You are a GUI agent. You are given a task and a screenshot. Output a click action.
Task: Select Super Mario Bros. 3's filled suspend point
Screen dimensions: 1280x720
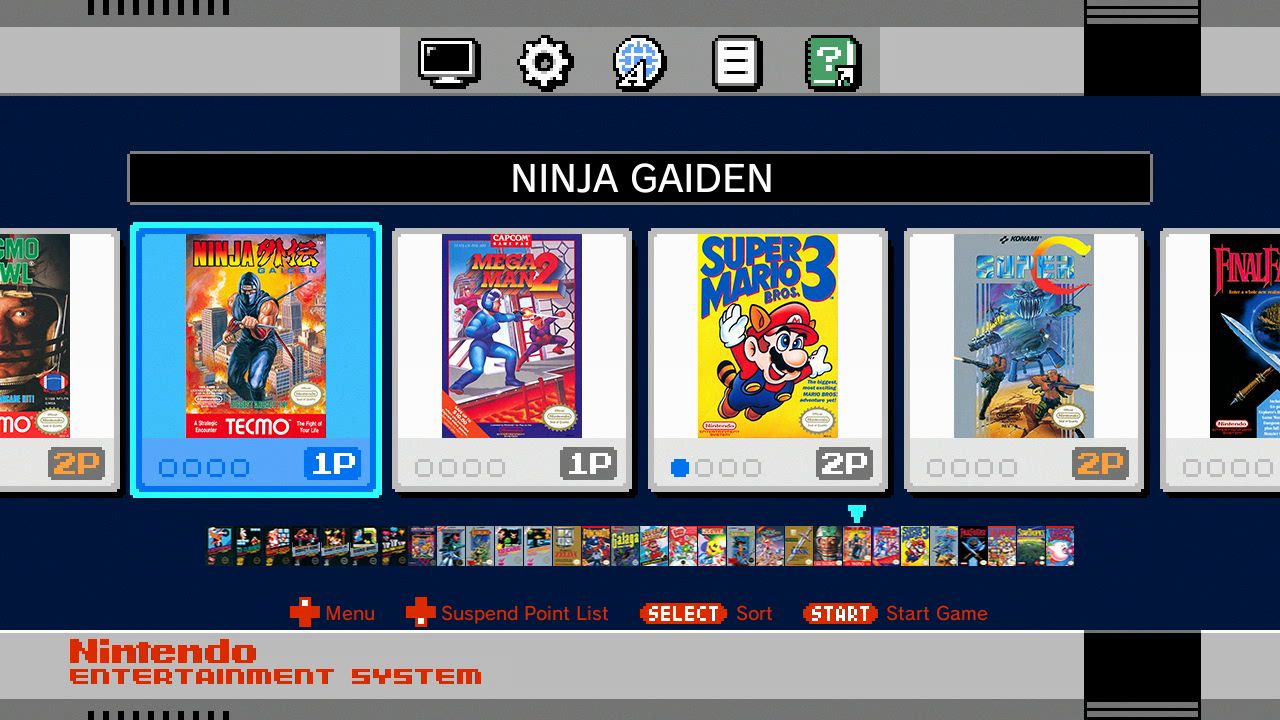pyautogui.click(x=680, y=467)
